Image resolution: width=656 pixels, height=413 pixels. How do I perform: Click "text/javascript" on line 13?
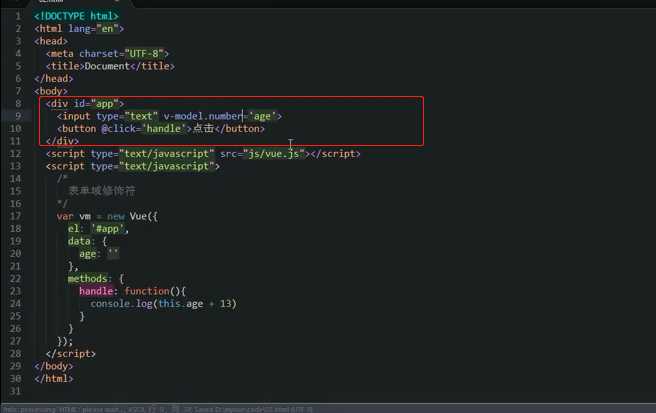(x=167, y=166)
